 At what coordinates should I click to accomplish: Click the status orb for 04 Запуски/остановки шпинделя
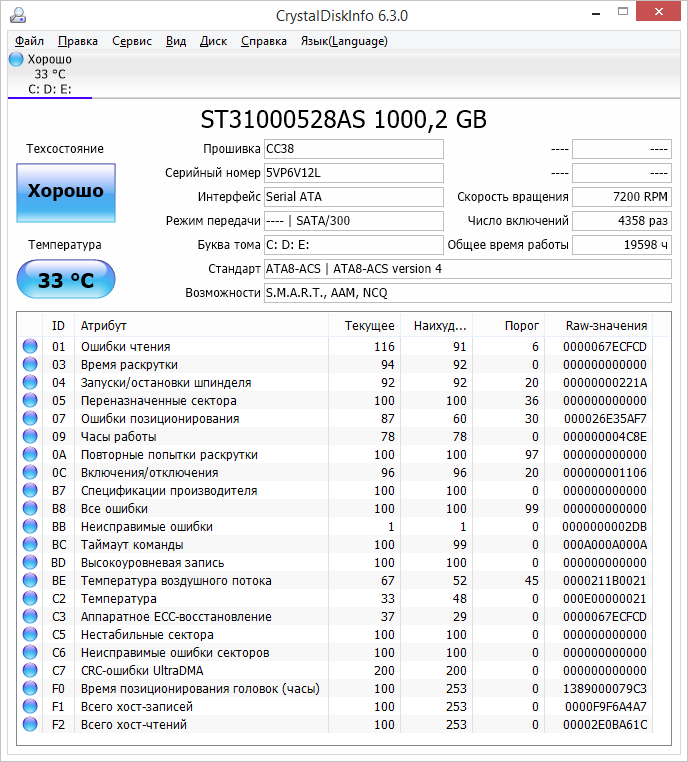(x=30, y=382)
